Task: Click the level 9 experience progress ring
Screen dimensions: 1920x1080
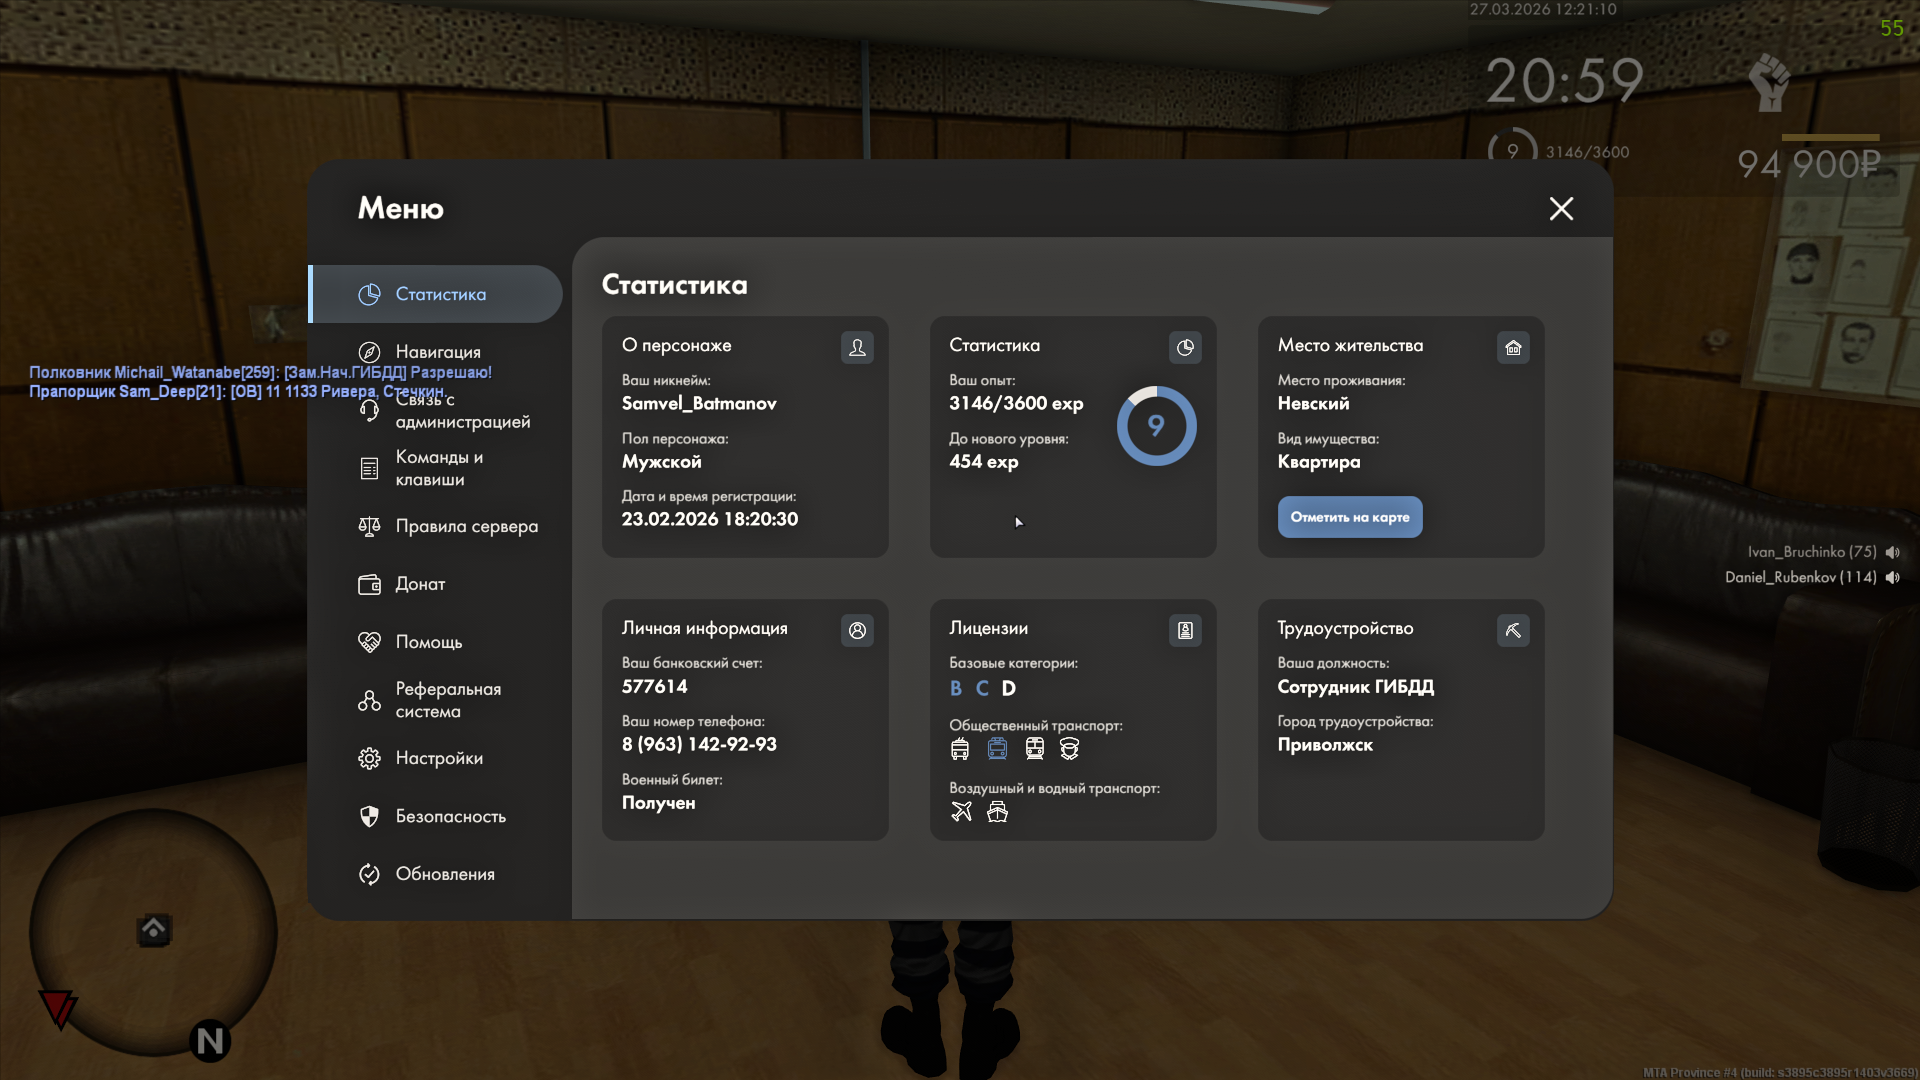Action: click(1156, 426)
